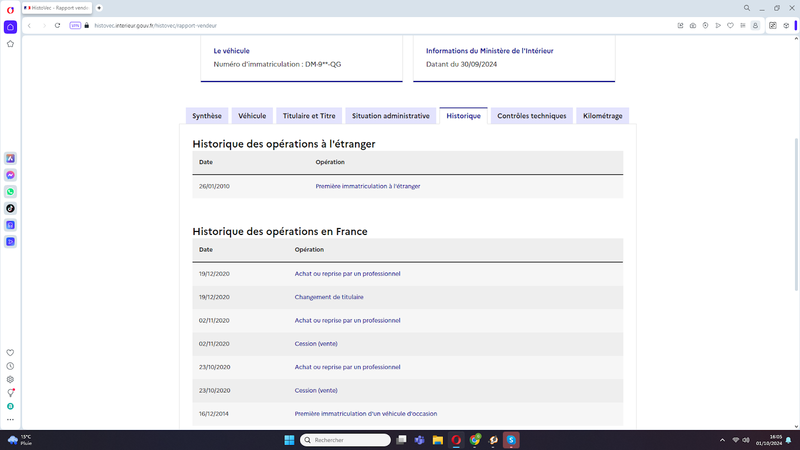The width and height of the screenshot is (800, 450).
Task: Click the lightbulb tips icon in sidebar
Action: click(10, 393)
